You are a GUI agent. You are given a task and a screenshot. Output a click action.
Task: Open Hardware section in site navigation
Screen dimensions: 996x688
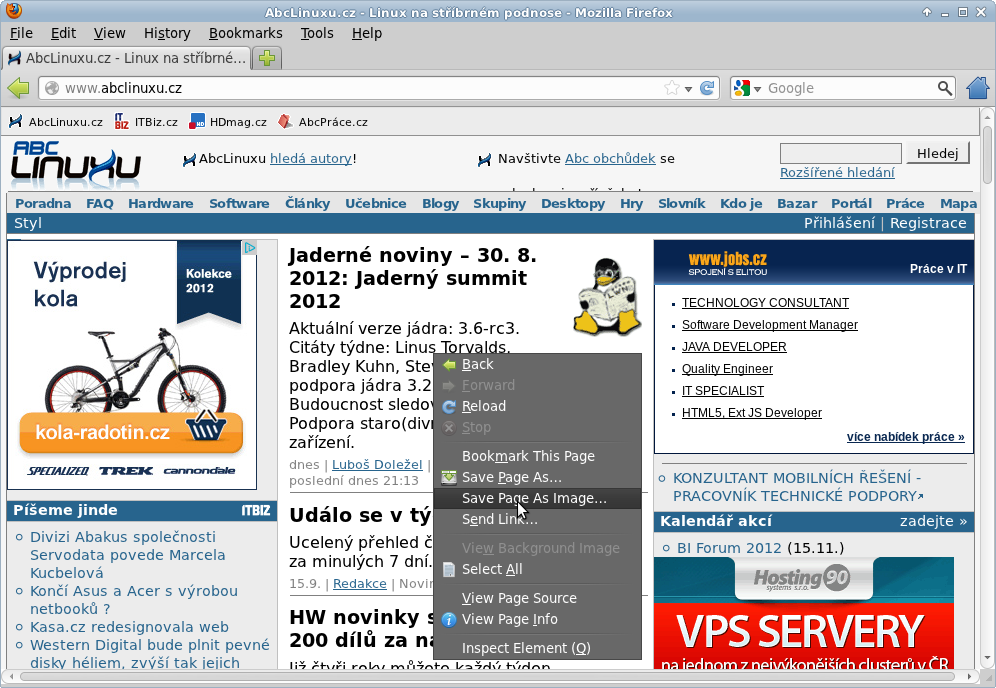tap(161, 203)
